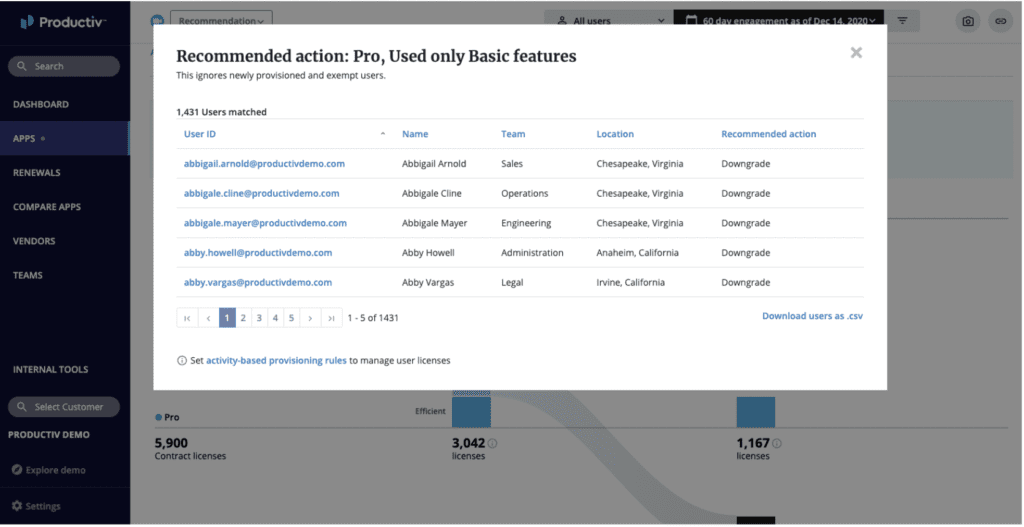Open activity-based provisioning rules link

click(x=276, y=360)
